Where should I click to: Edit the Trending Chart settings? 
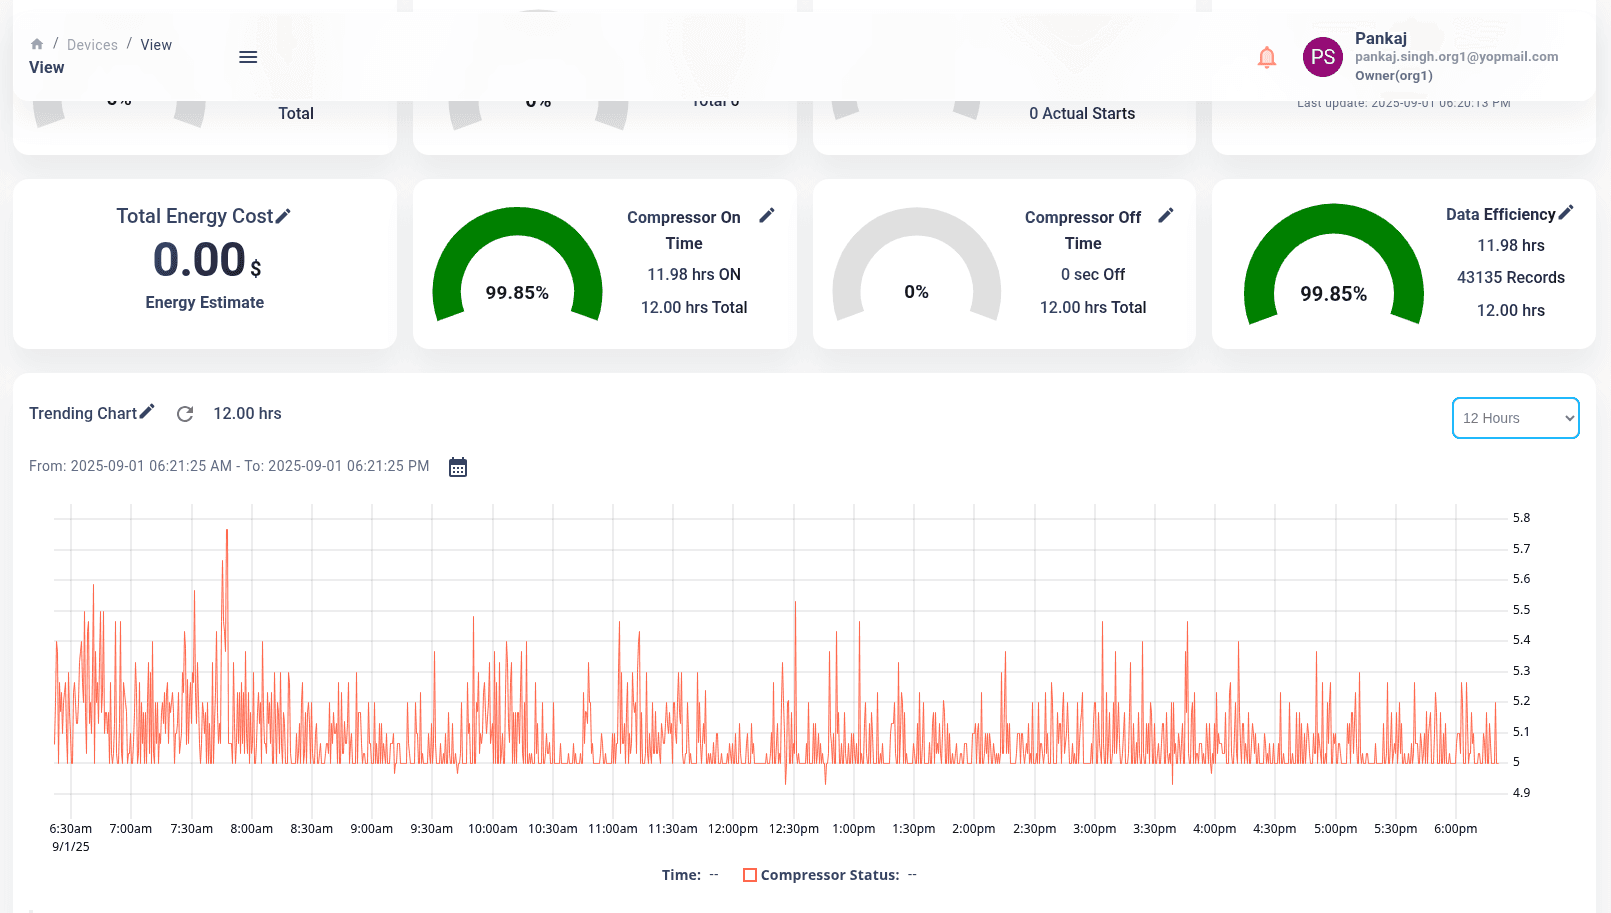pos(147,411)
